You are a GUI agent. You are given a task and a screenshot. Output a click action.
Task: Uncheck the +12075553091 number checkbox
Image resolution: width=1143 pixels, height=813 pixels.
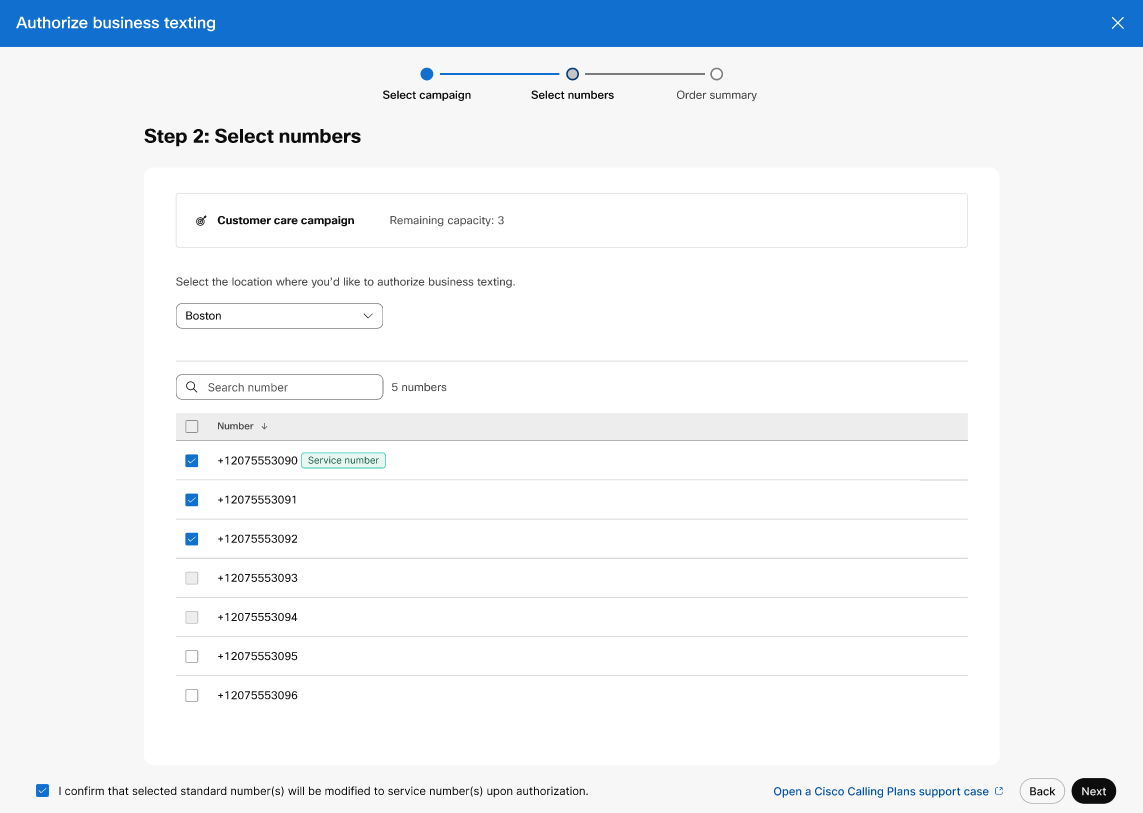click(x=192, y=500)
